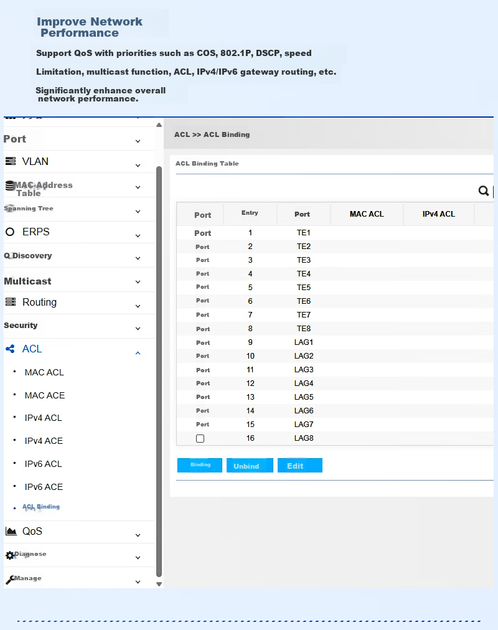Select the TE8 table cell
498x630 pixels.
click(303, 328)
